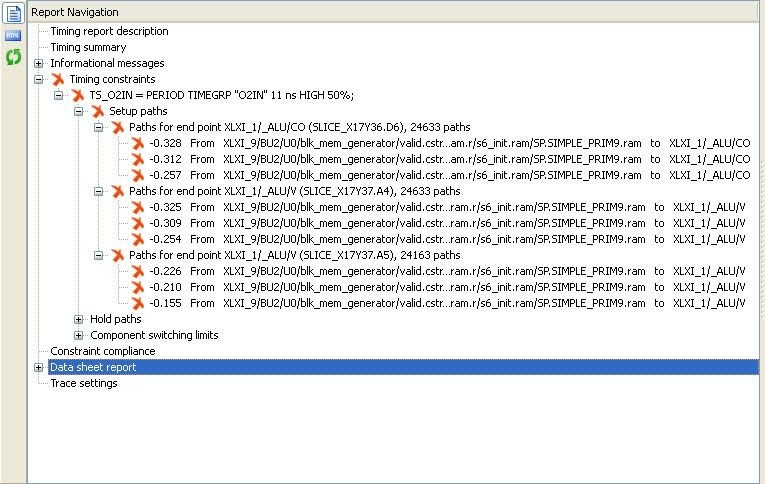Click the error icon on the -0.155 path
The height and width of the screenshot is (484, 765).
(x=138, y=303)
